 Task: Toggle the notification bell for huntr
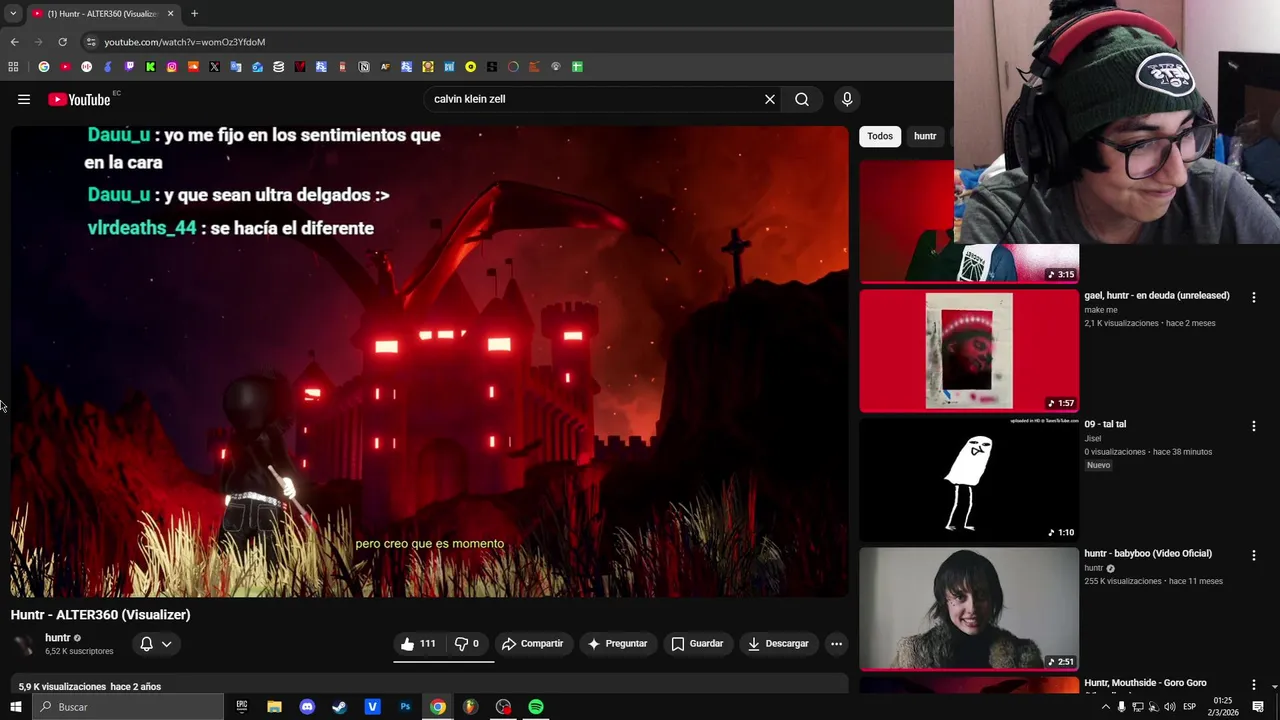tap(146, 644)
